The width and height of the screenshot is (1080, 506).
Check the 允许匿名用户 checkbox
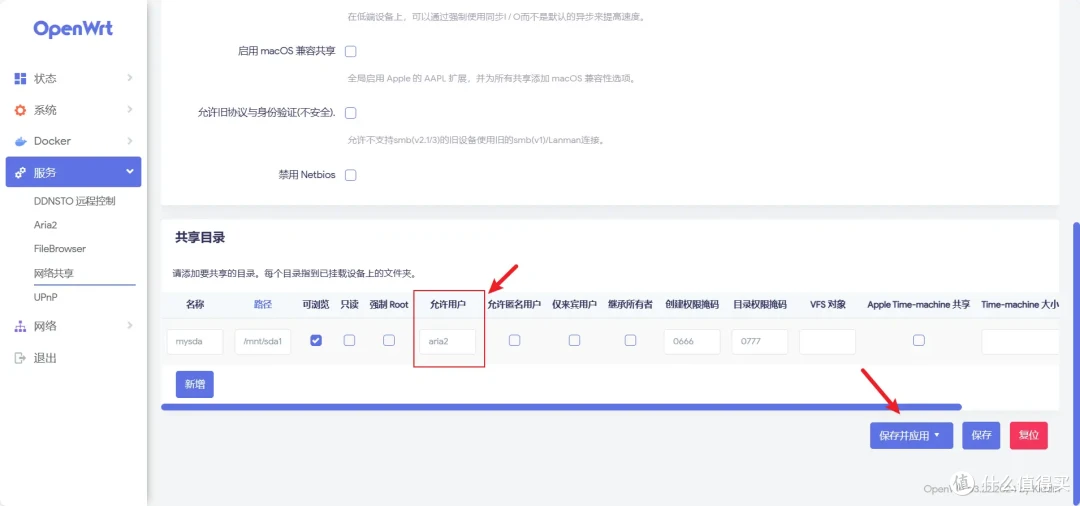515,340
